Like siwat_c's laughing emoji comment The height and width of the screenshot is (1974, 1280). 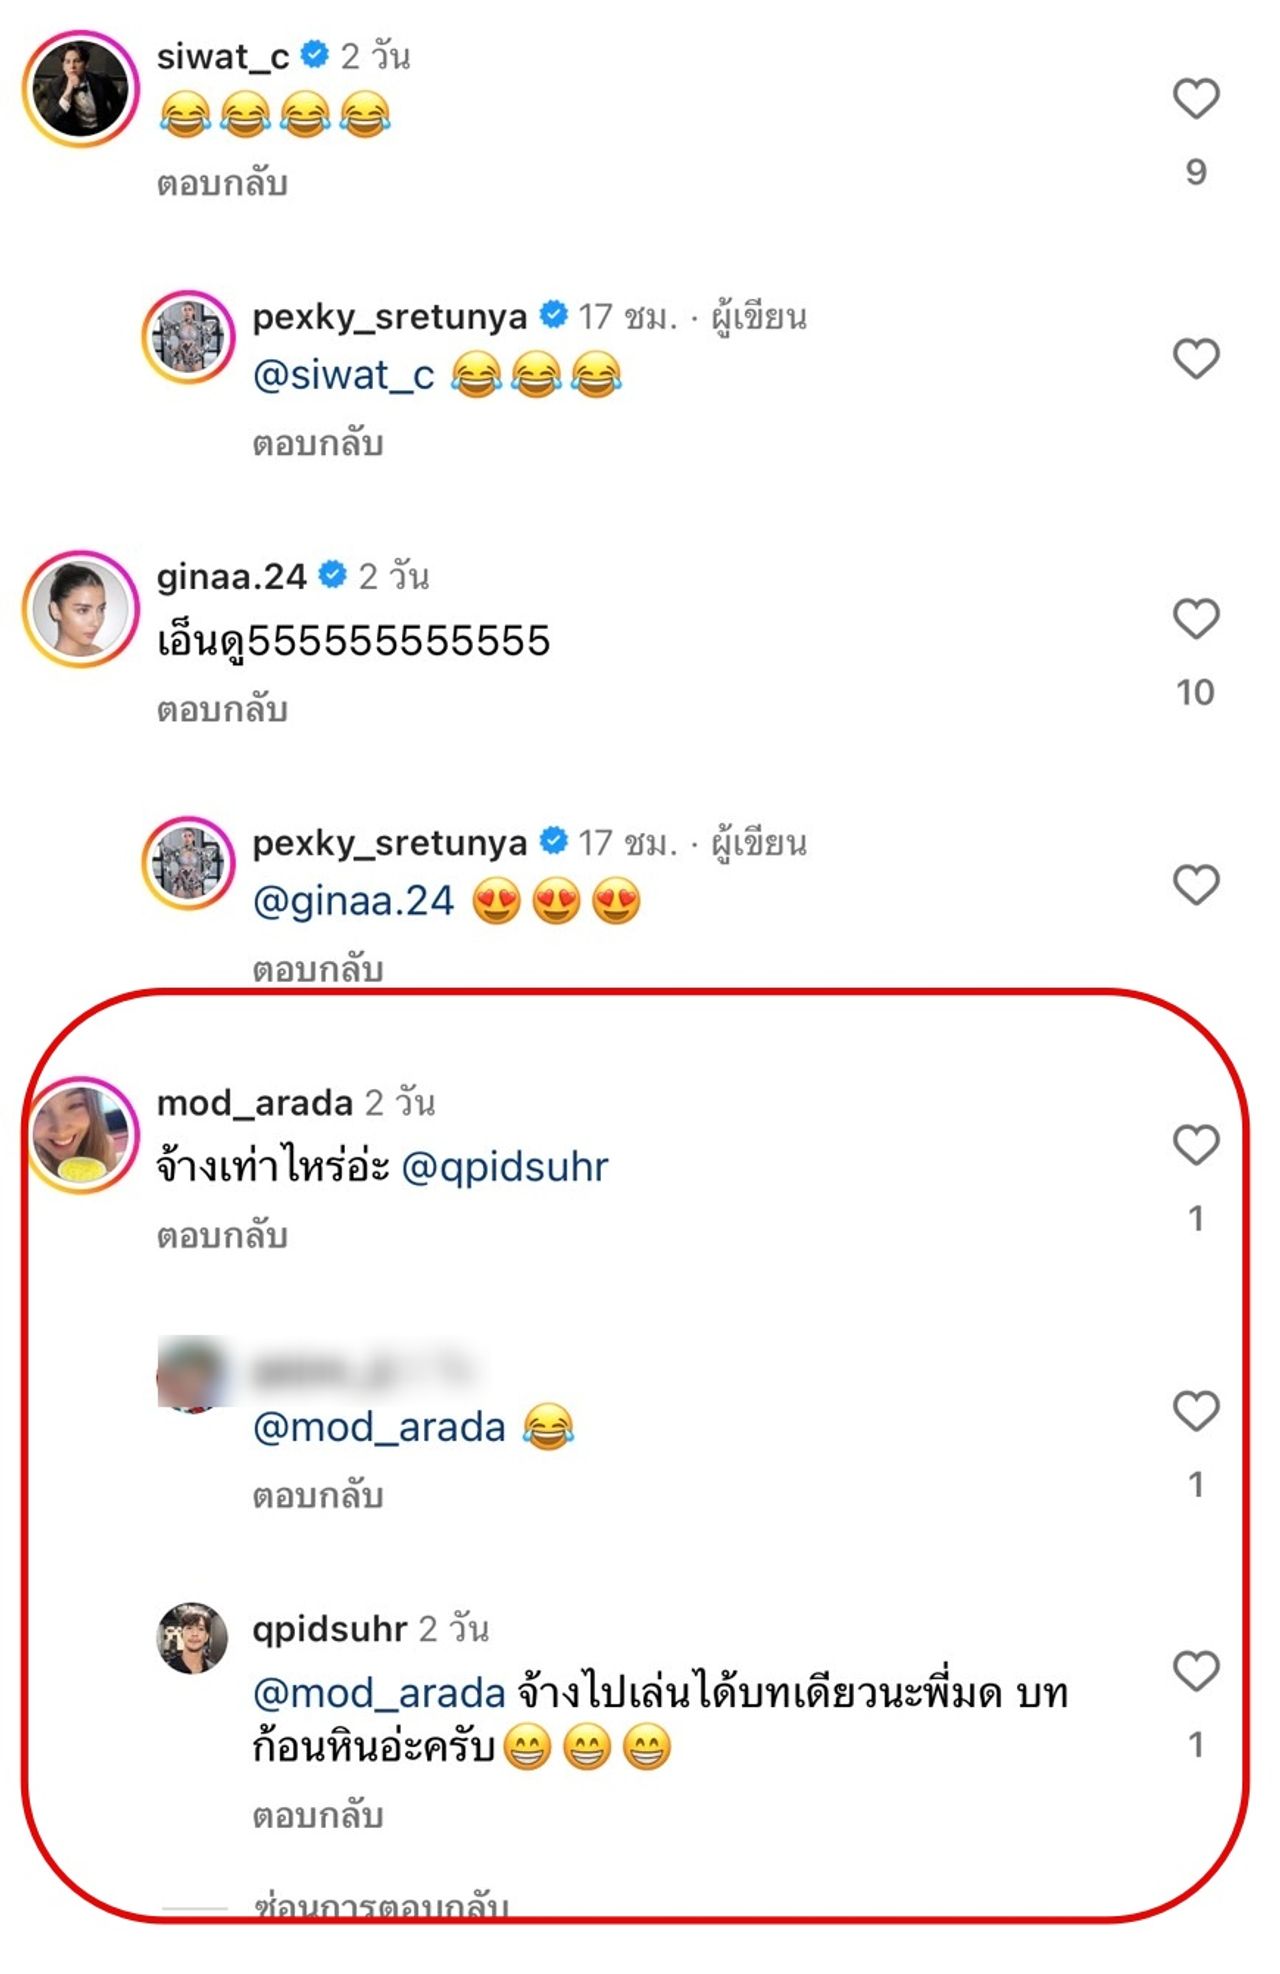click(x=1195, y=99)
